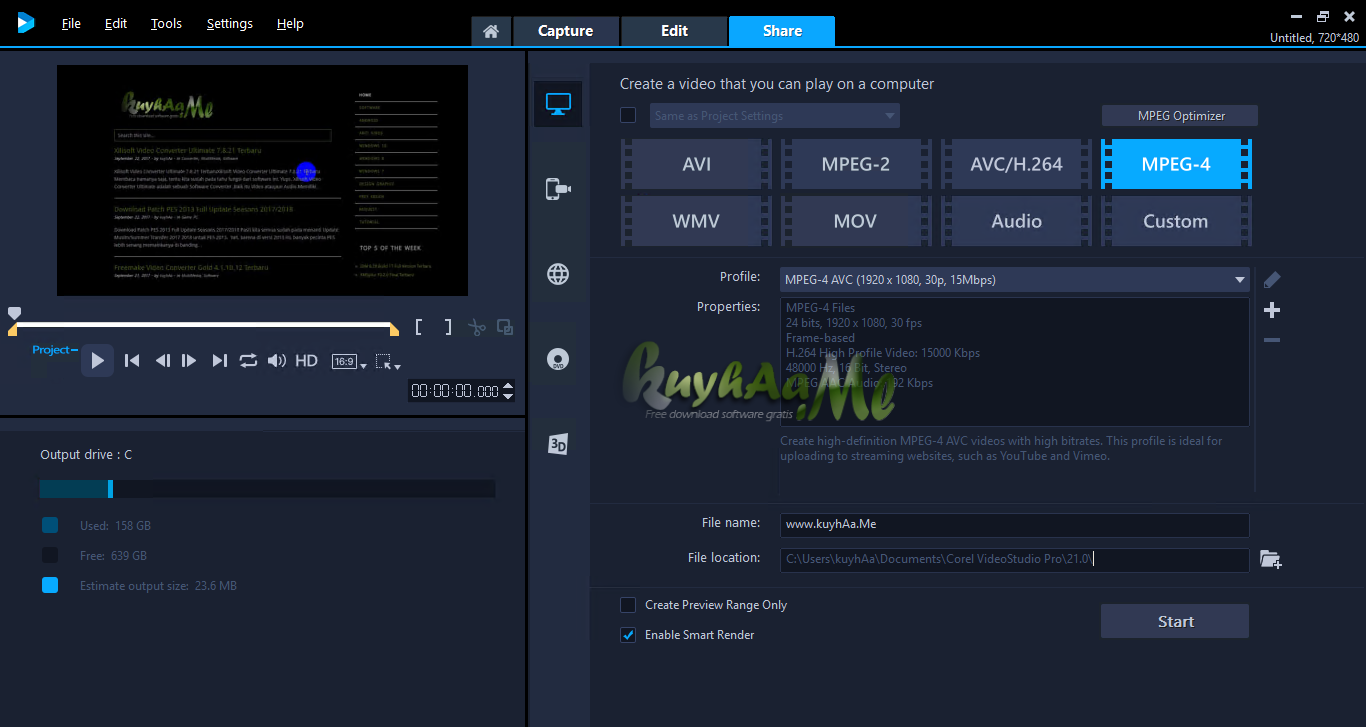
Task: Browse for a file location folder icon
Action: point(1271,560)
